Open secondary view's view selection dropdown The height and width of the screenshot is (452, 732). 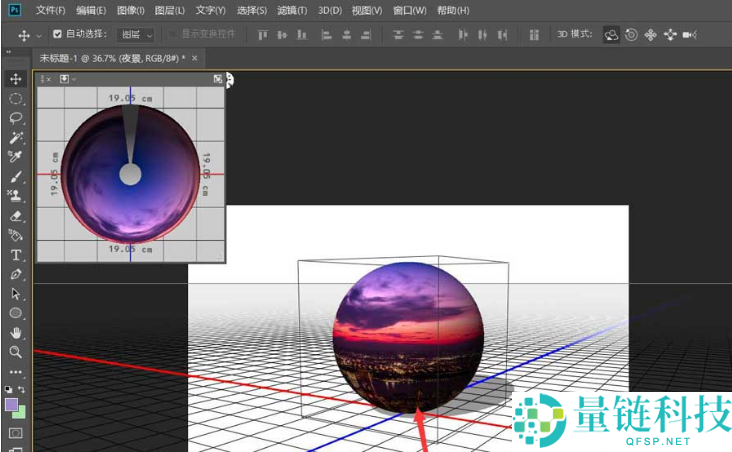tap(66, 78)
